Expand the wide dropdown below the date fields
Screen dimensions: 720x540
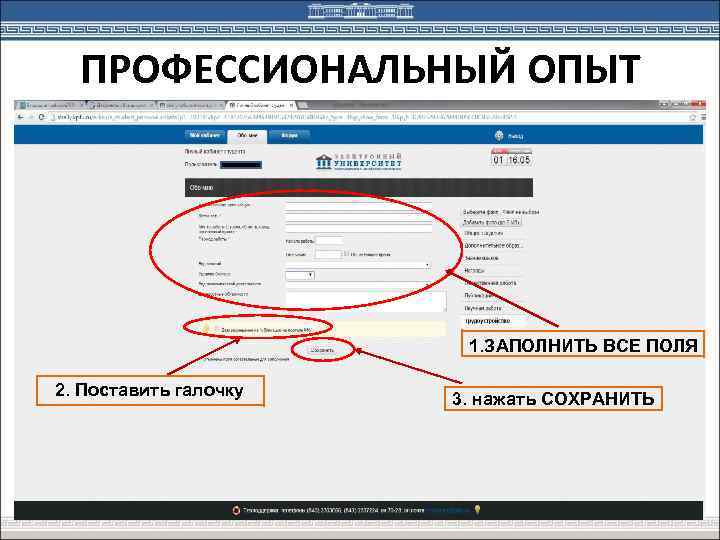point(358,265)
